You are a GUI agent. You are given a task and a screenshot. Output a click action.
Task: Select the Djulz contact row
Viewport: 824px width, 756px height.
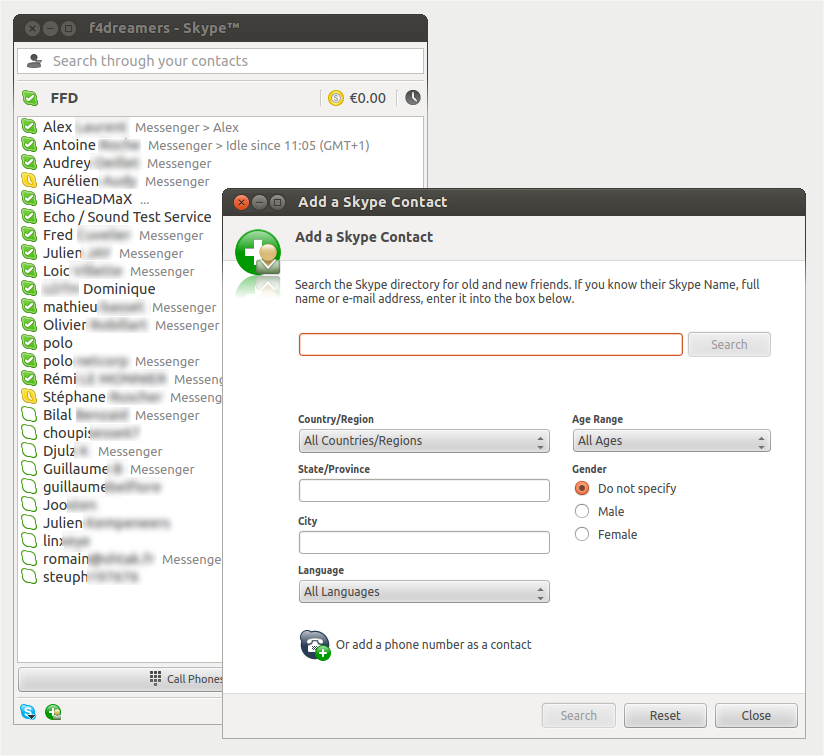coord(121,451)
